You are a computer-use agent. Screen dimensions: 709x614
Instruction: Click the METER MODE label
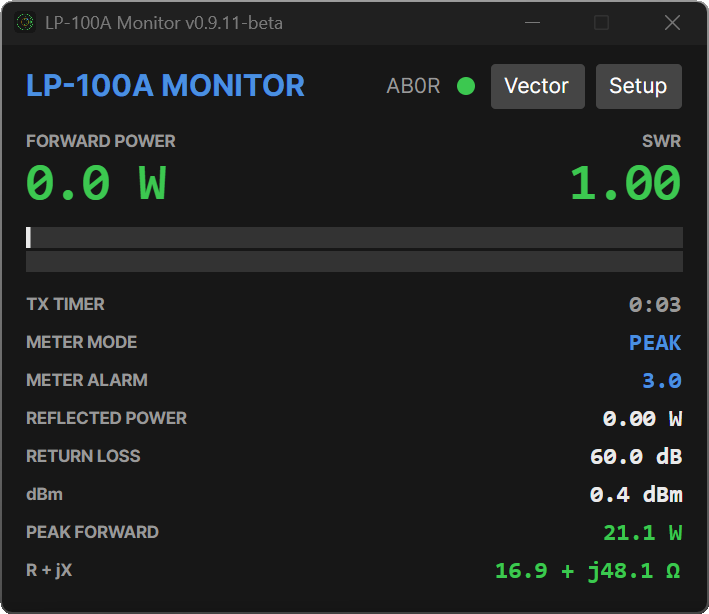click(81, 342)
